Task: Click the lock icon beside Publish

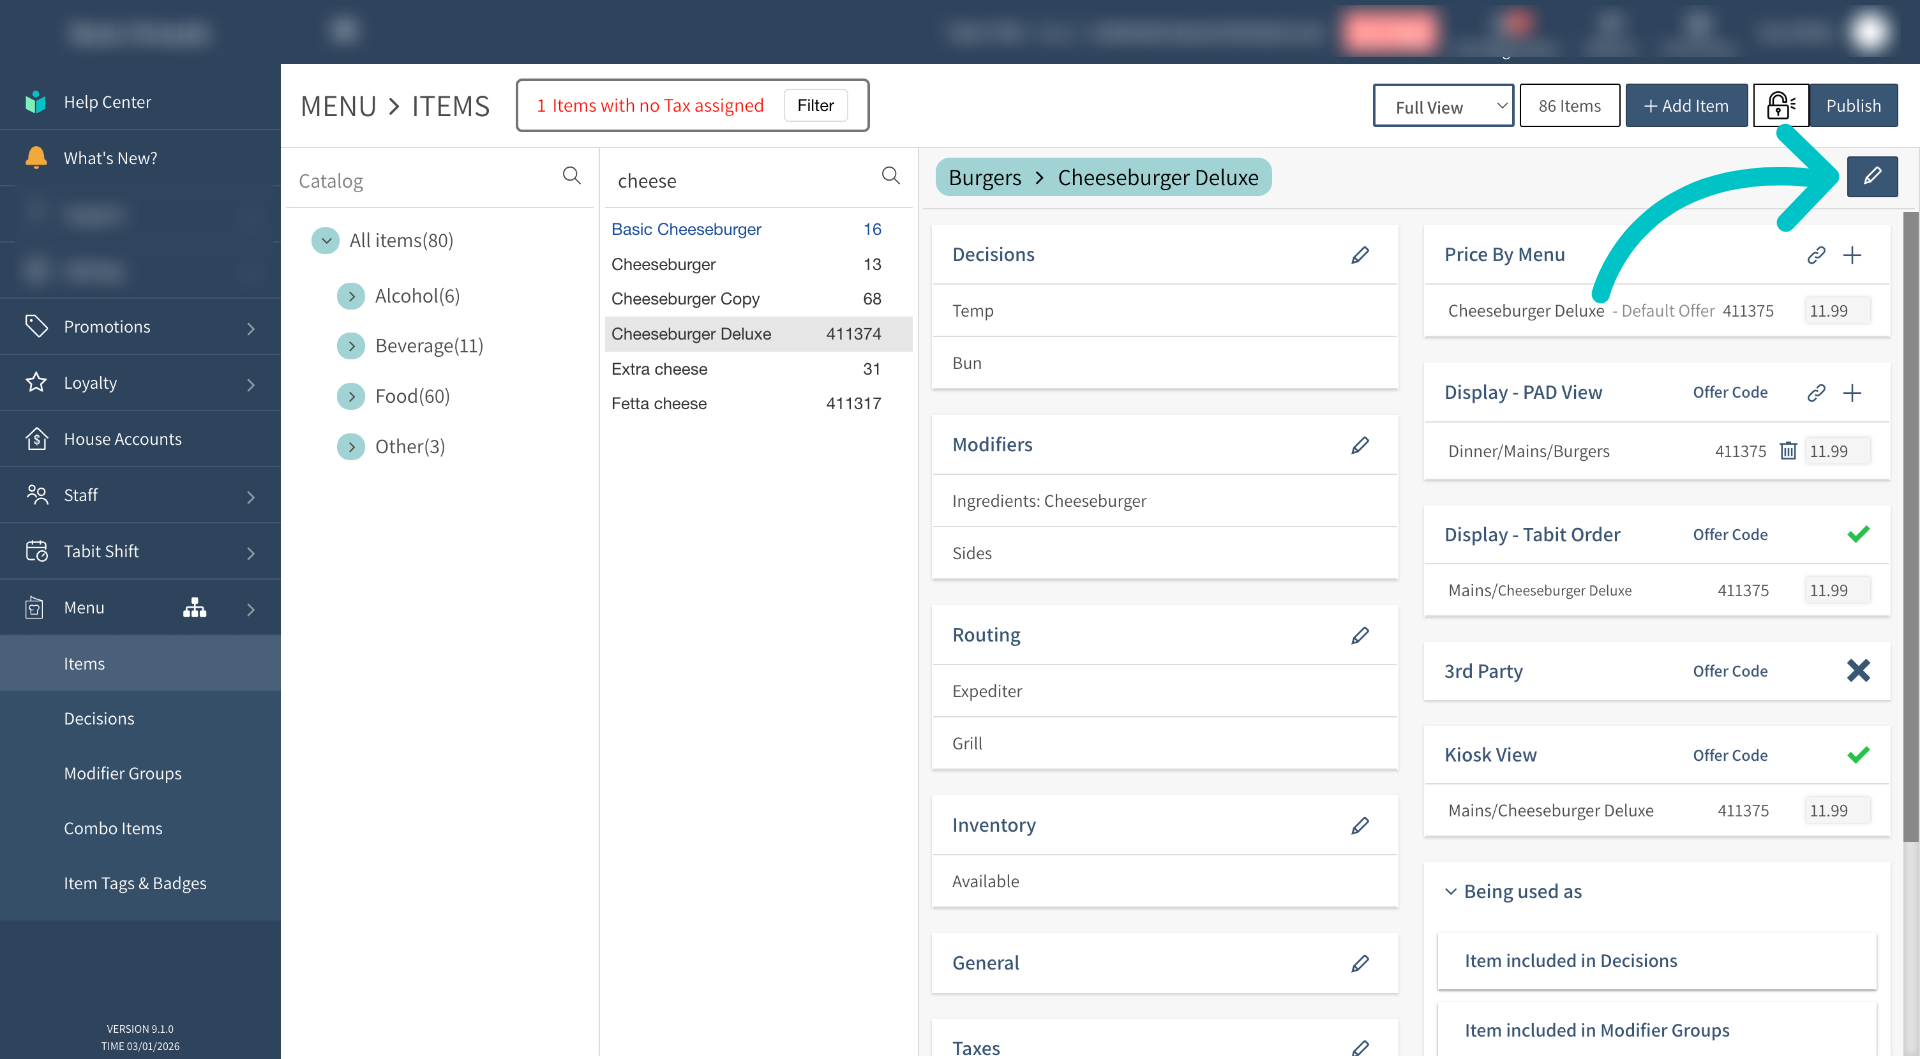Action: click(x=1780, y=106)
